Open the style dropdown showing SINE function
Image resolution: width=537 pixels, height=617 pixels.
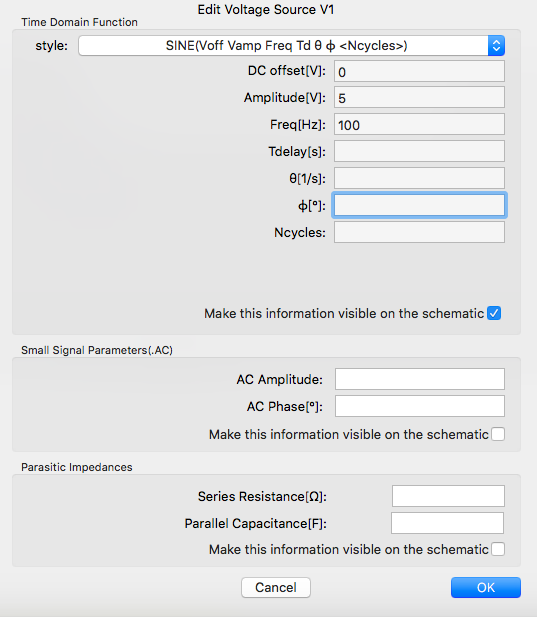(291, 46)
